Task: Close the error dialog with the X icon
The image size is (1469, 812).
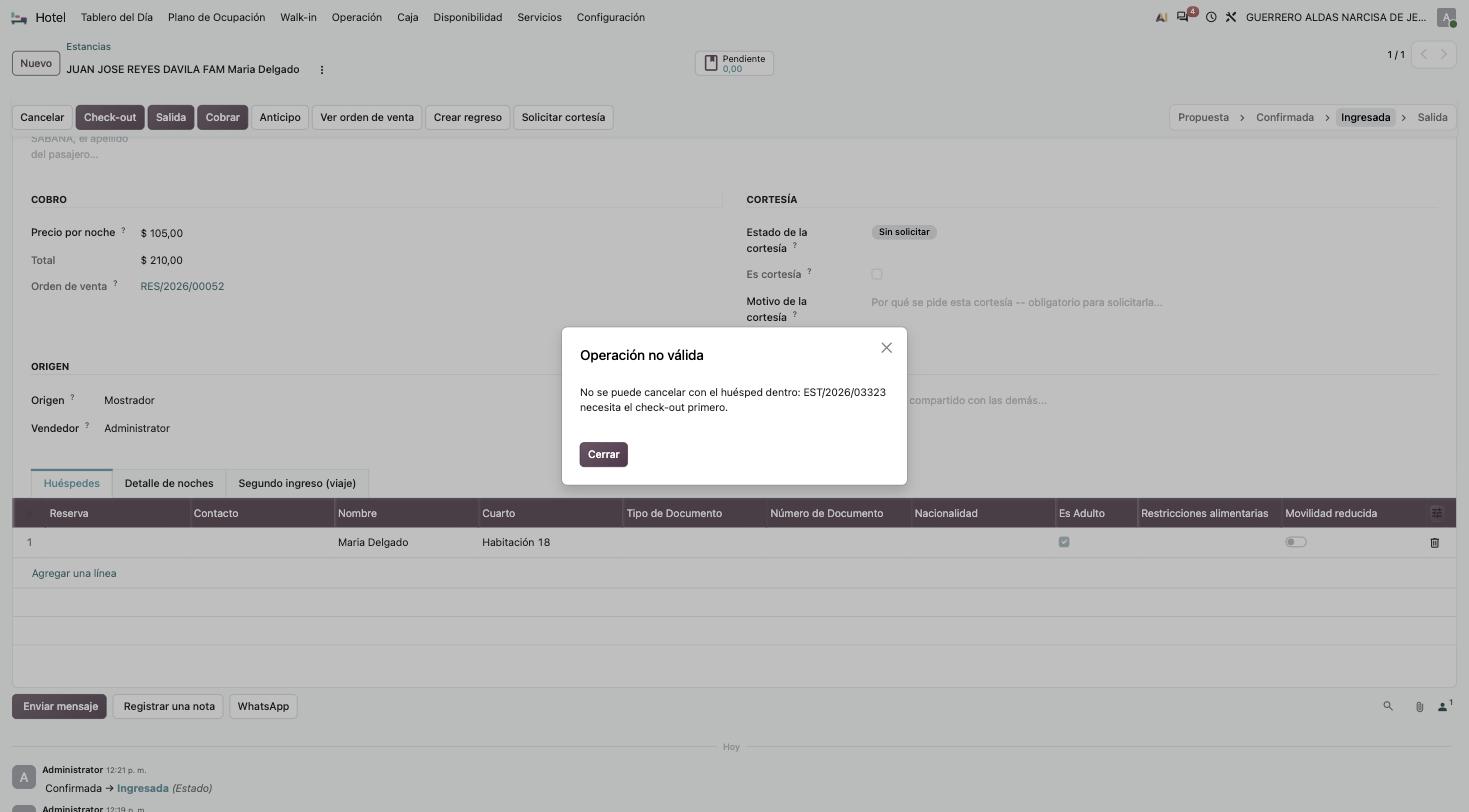Action: click(x=886, y=348)
